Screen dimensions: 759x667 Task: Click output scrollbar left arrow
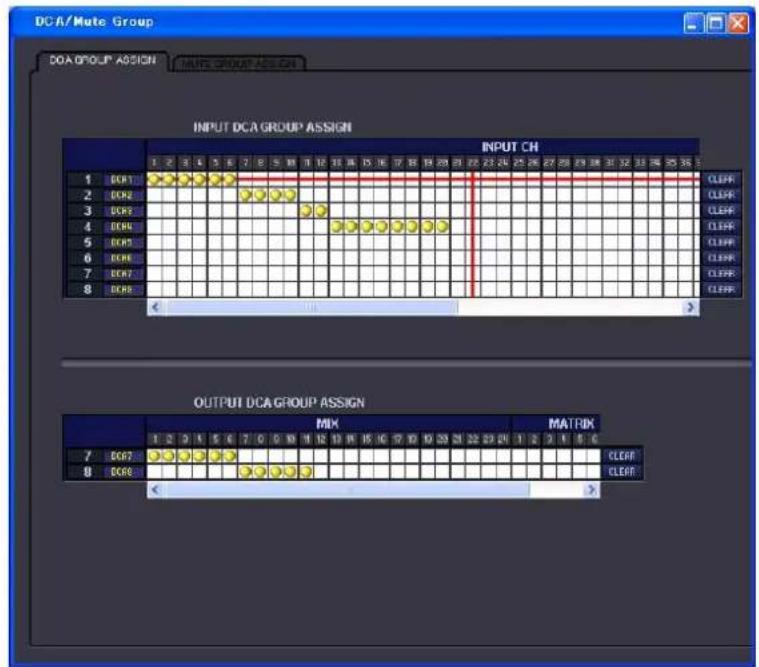[x=155, y=490]
